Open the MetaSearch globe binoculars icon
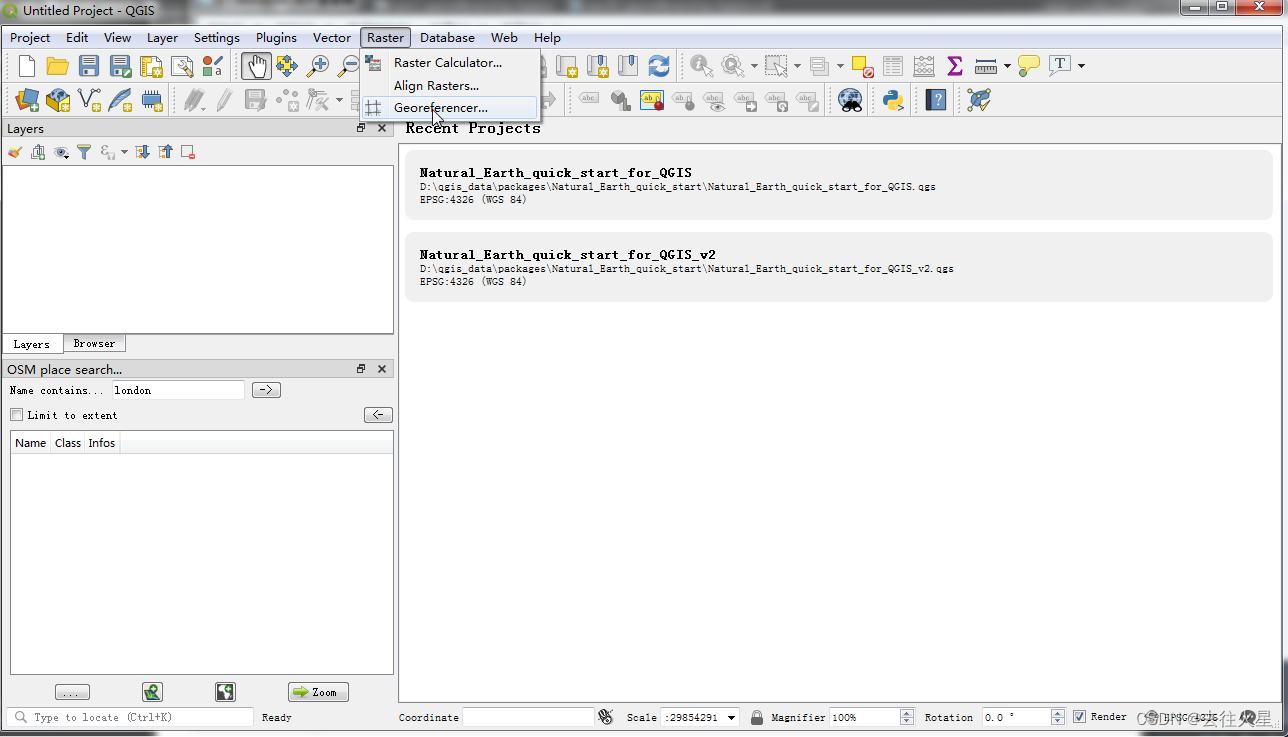Image resolution: width=1288 pixels, height=737 pixels. coord(850,100)
